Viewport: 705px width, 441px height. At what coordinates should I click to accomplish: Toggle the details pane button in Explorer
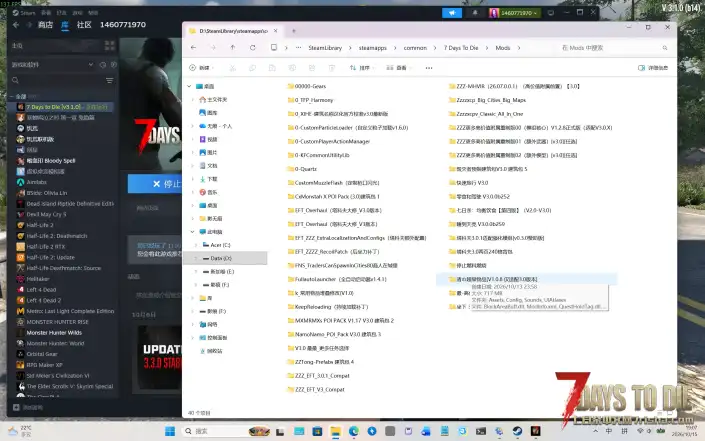pyautogui.click(x=653, y=68)
